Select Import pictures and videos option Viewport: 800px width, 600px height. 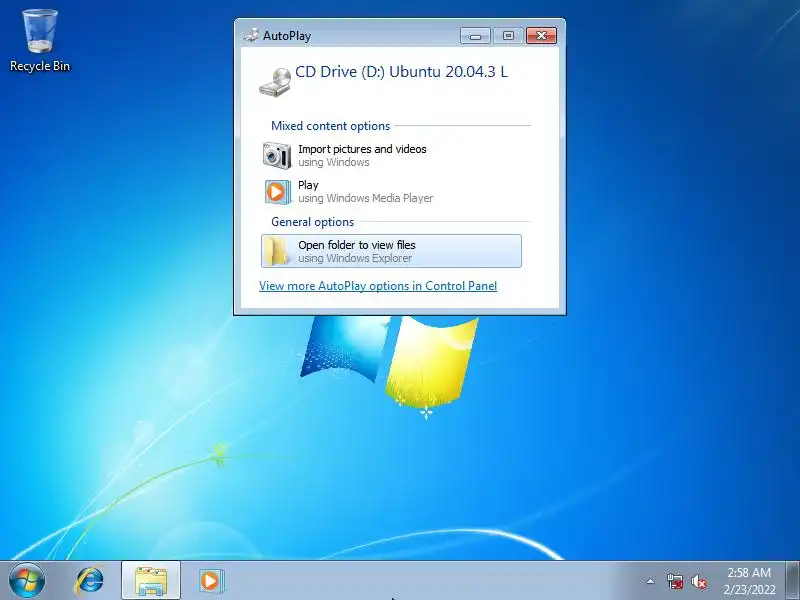coord(391,155)
